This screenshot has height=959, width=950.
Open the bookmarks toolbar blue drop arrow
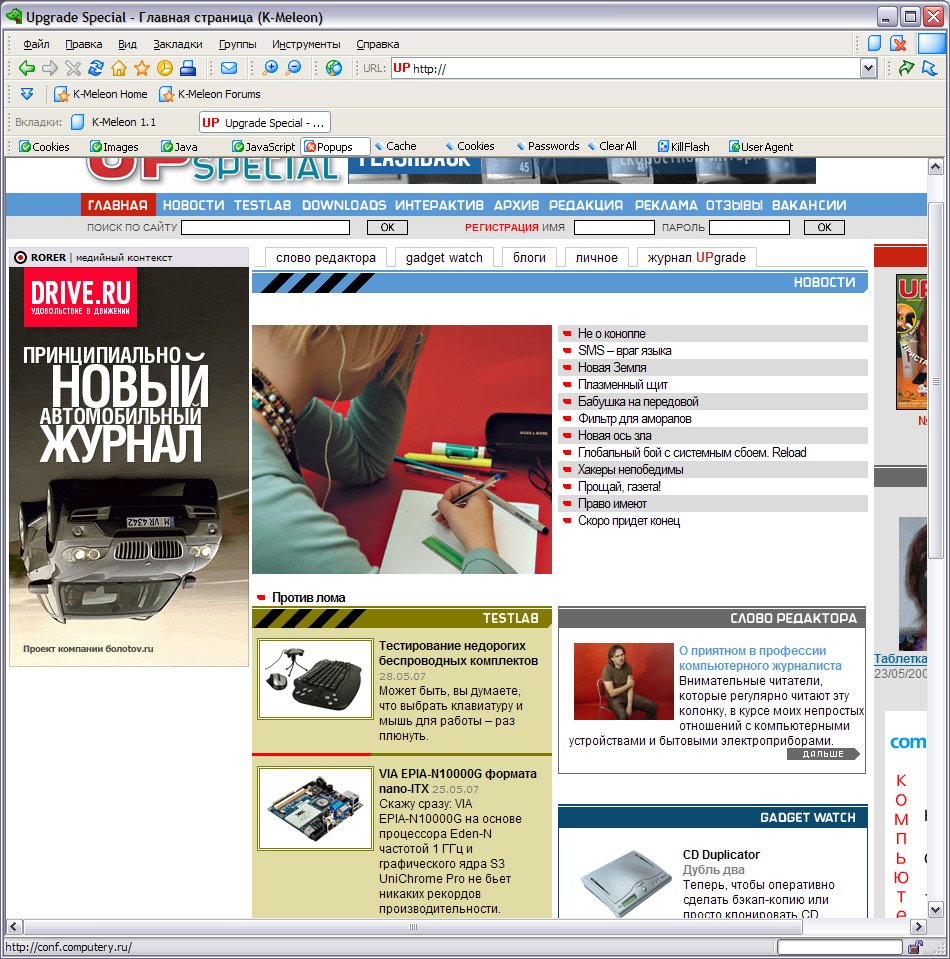click(27, 94)
